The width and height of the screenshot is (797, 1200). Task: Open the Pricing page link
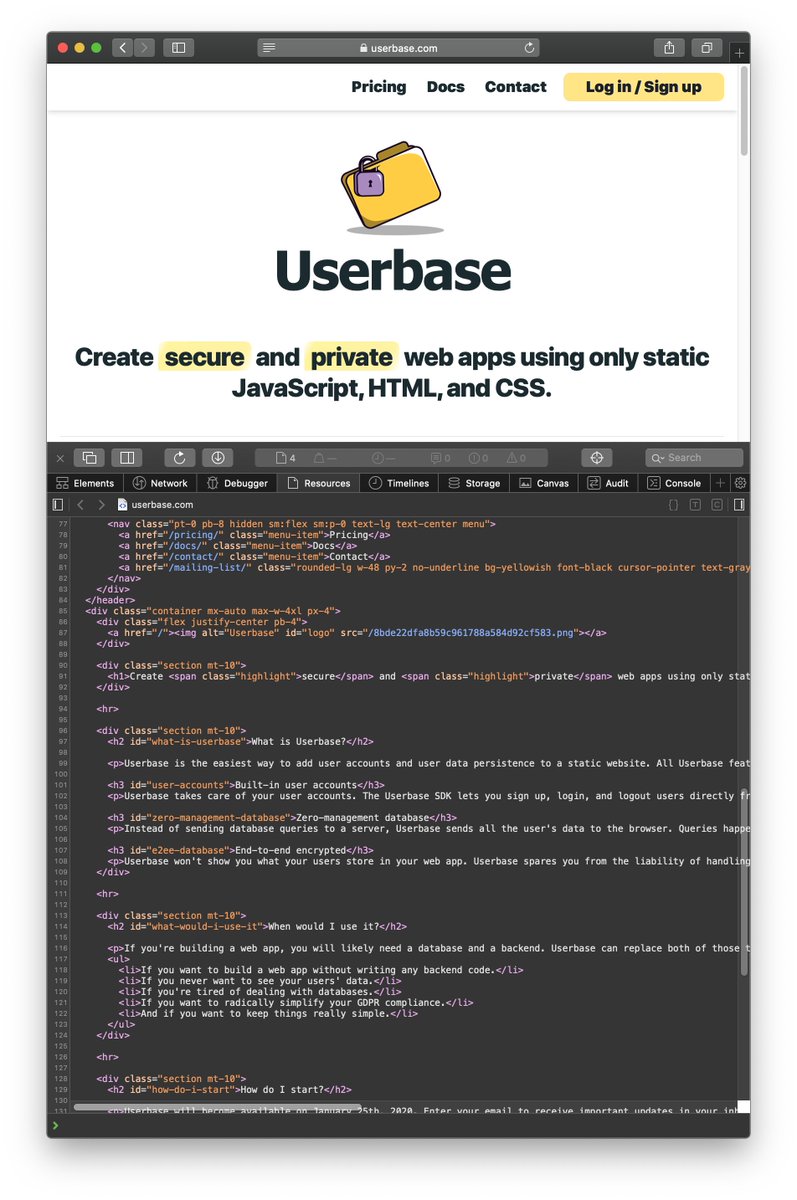pos(379,87)
